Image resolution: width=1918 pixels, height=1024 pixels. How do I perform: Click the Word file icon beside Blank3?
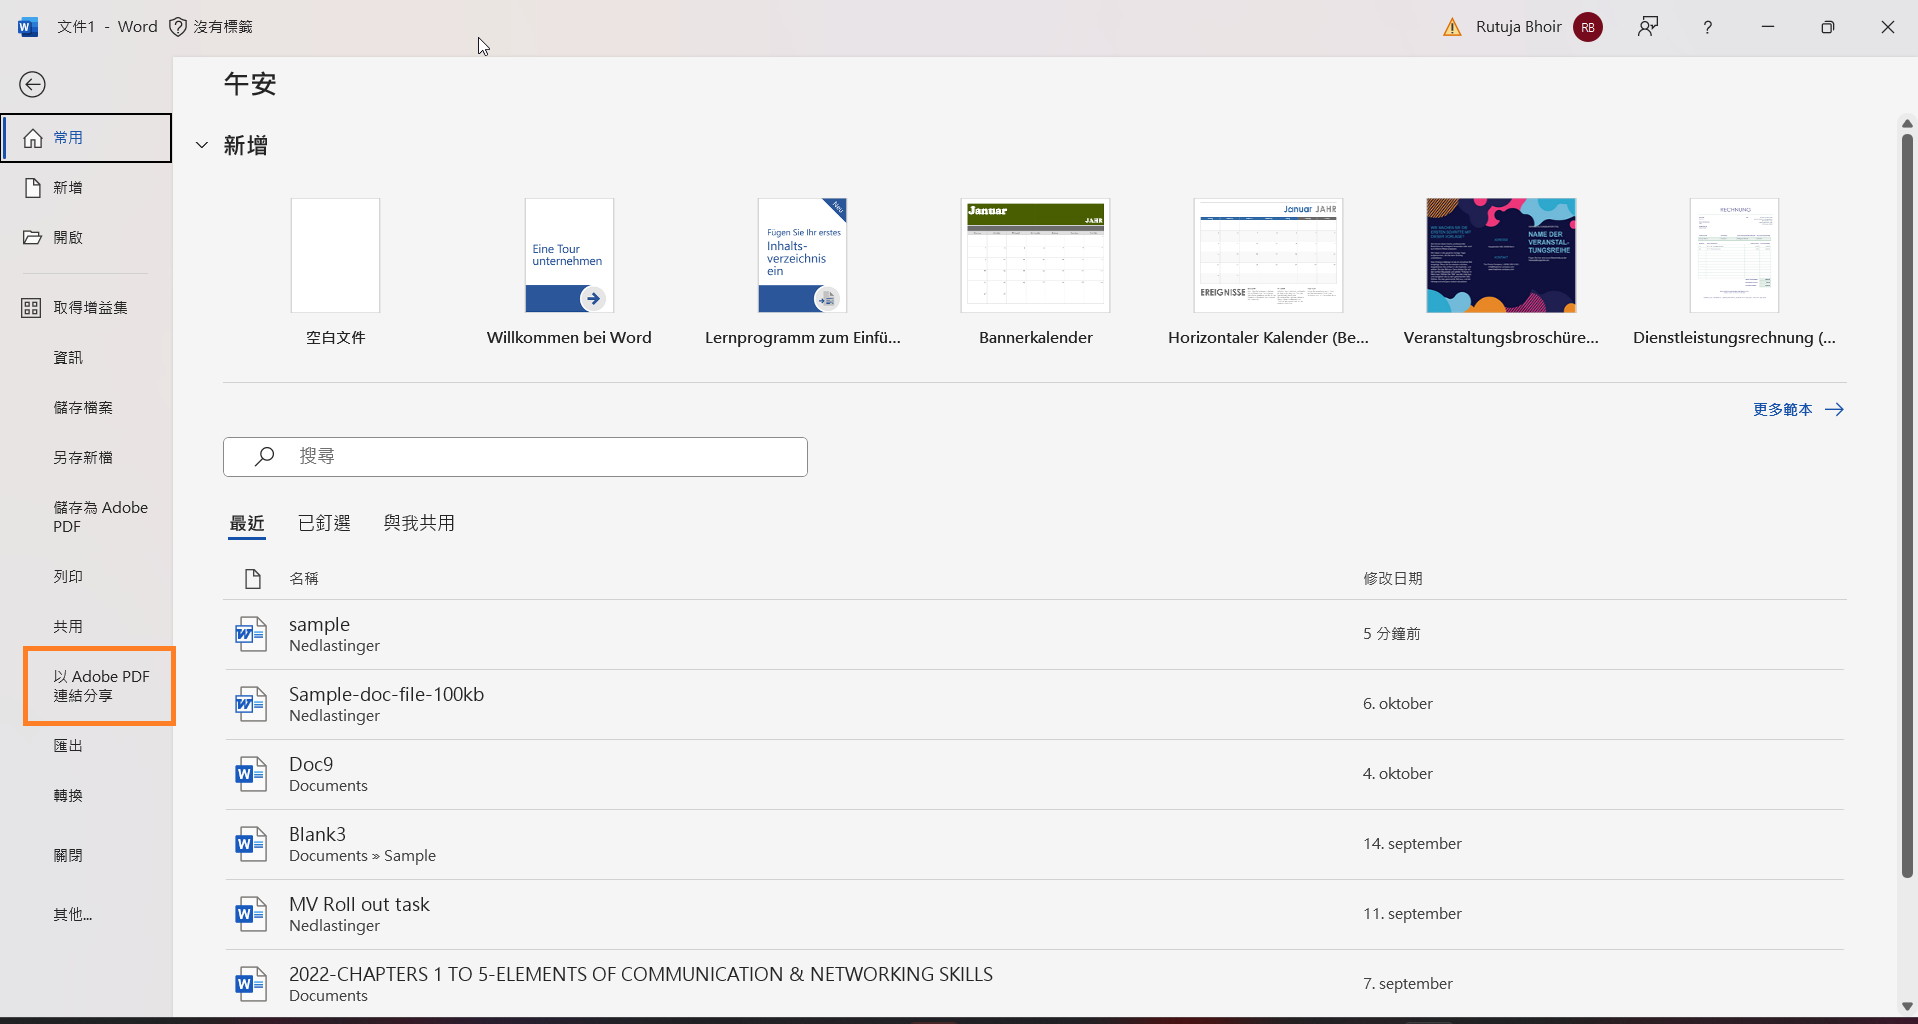[250, 845]
